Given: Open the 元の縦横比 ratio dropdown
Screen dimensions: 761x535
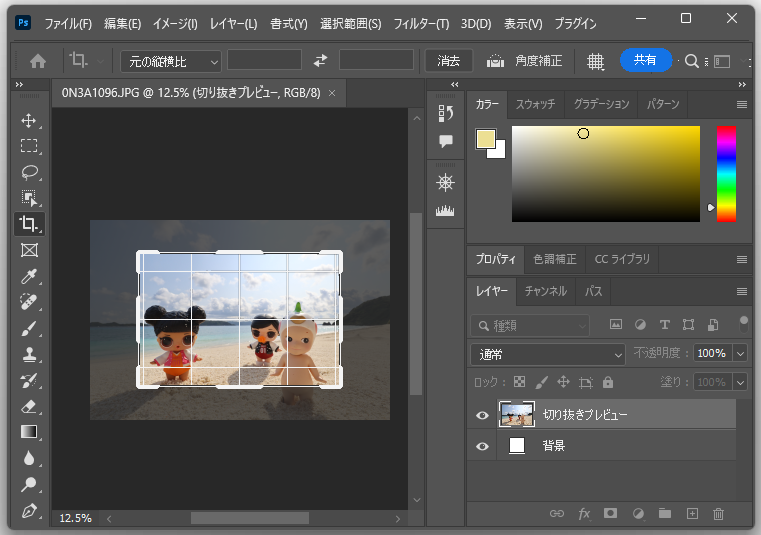Looking at the screenshot, I should click(x=171, y=62).
